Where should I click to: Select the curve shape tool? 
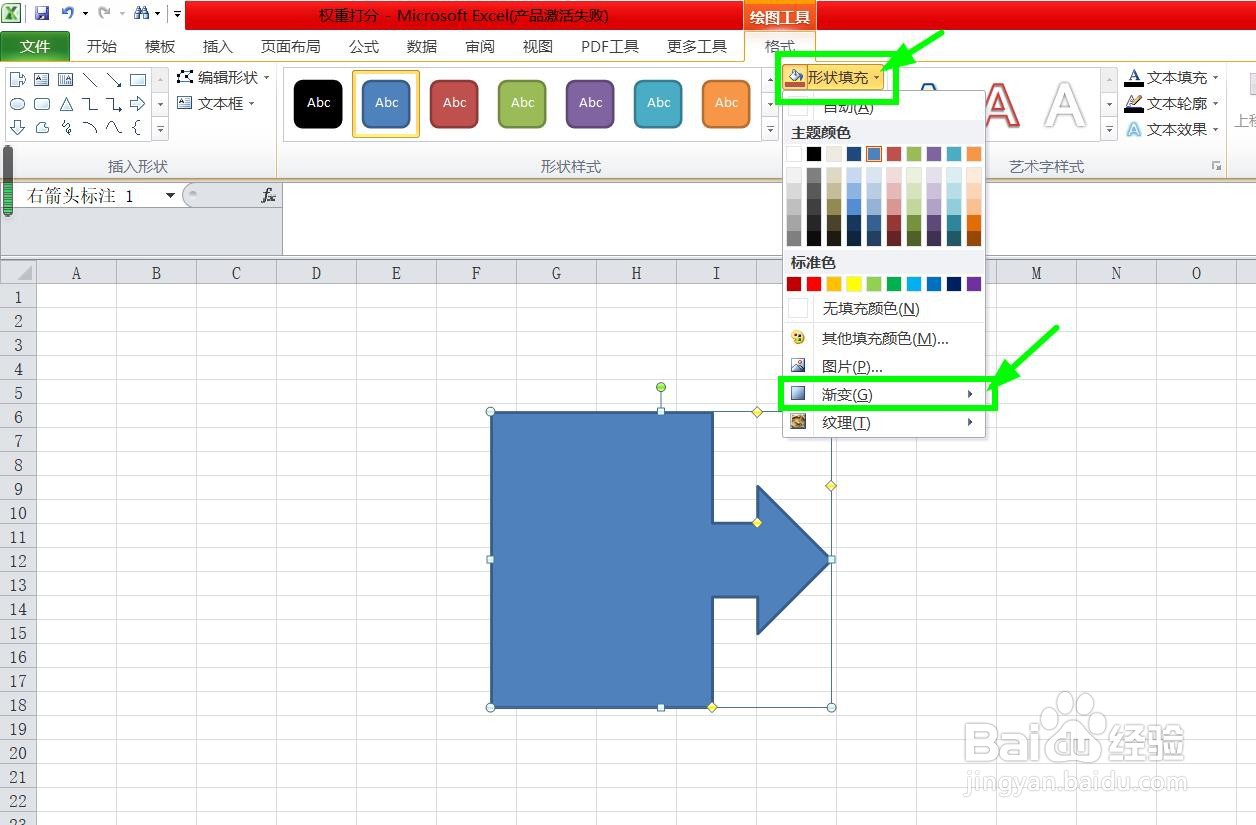click(x=114, y=128)
